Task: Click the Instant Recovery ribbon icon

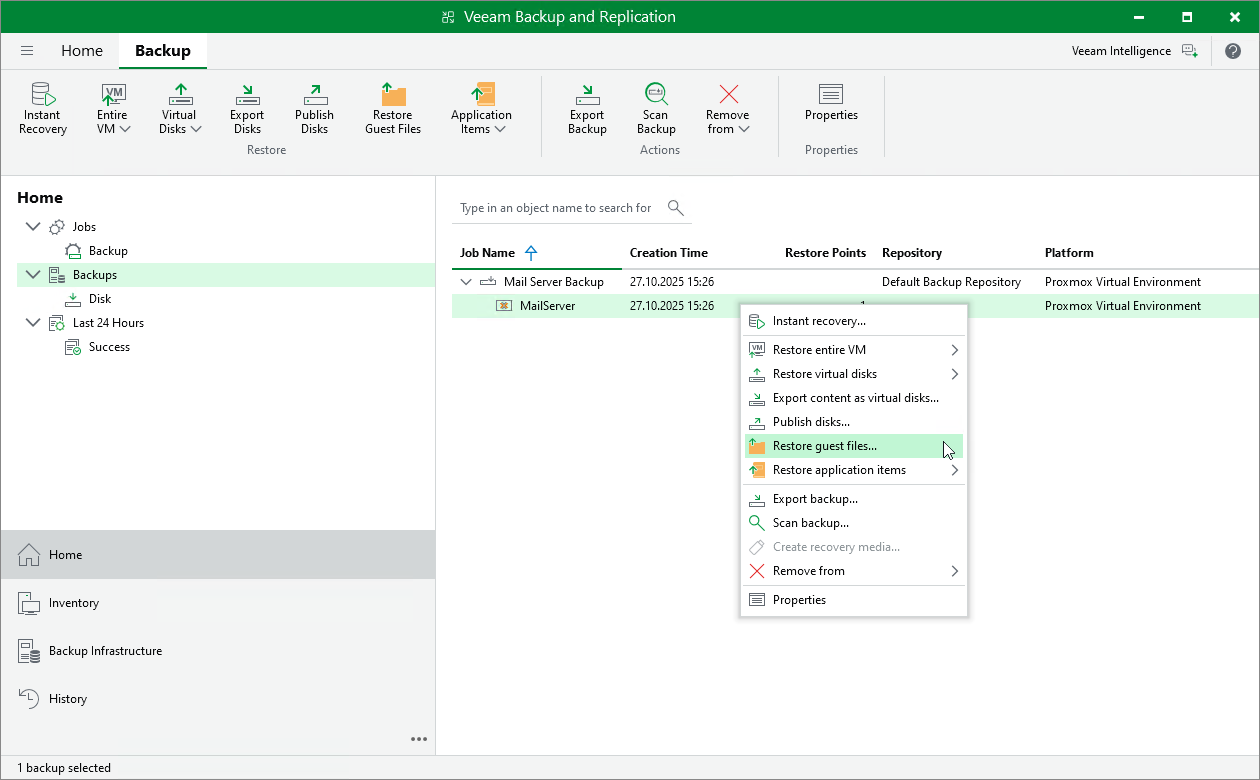Action: pos(42,108)
